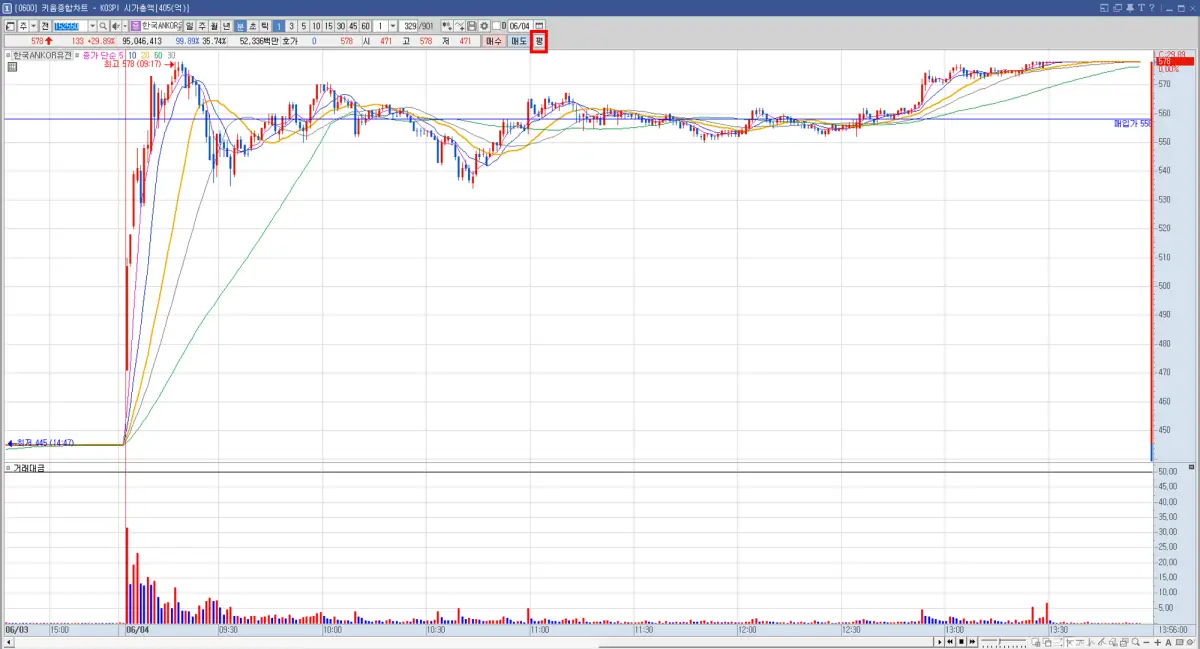Set the 3 minute interval

coord(291,25)
